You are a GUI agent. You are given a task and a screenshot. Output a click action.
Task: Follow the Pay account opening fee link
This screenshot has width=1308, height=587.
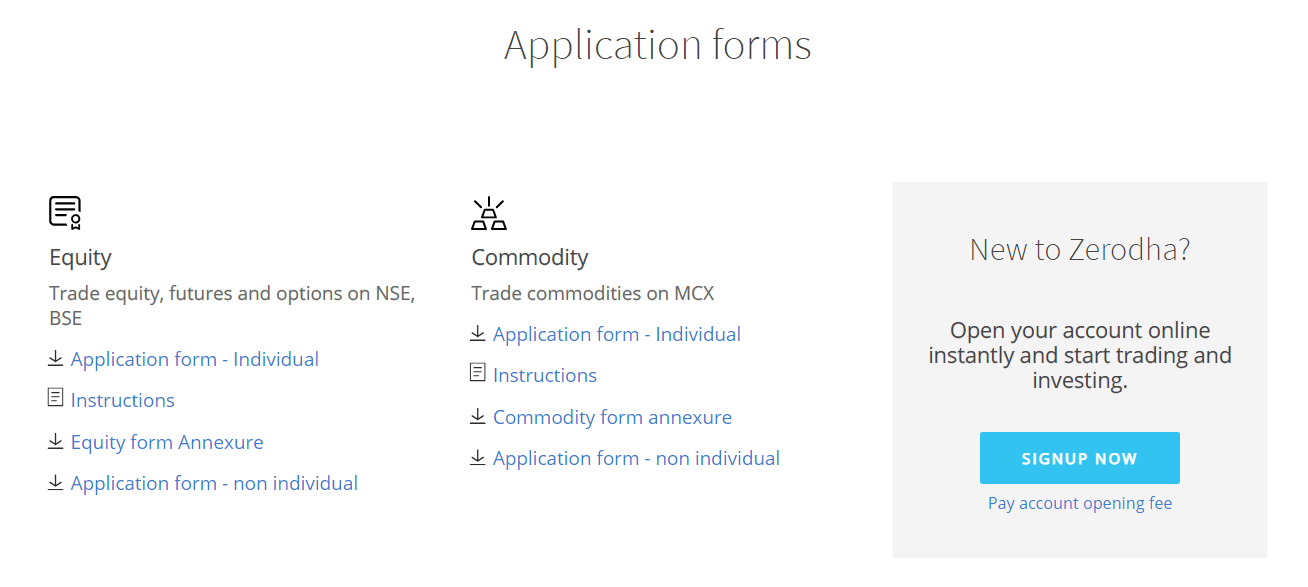coord(1080,503)
